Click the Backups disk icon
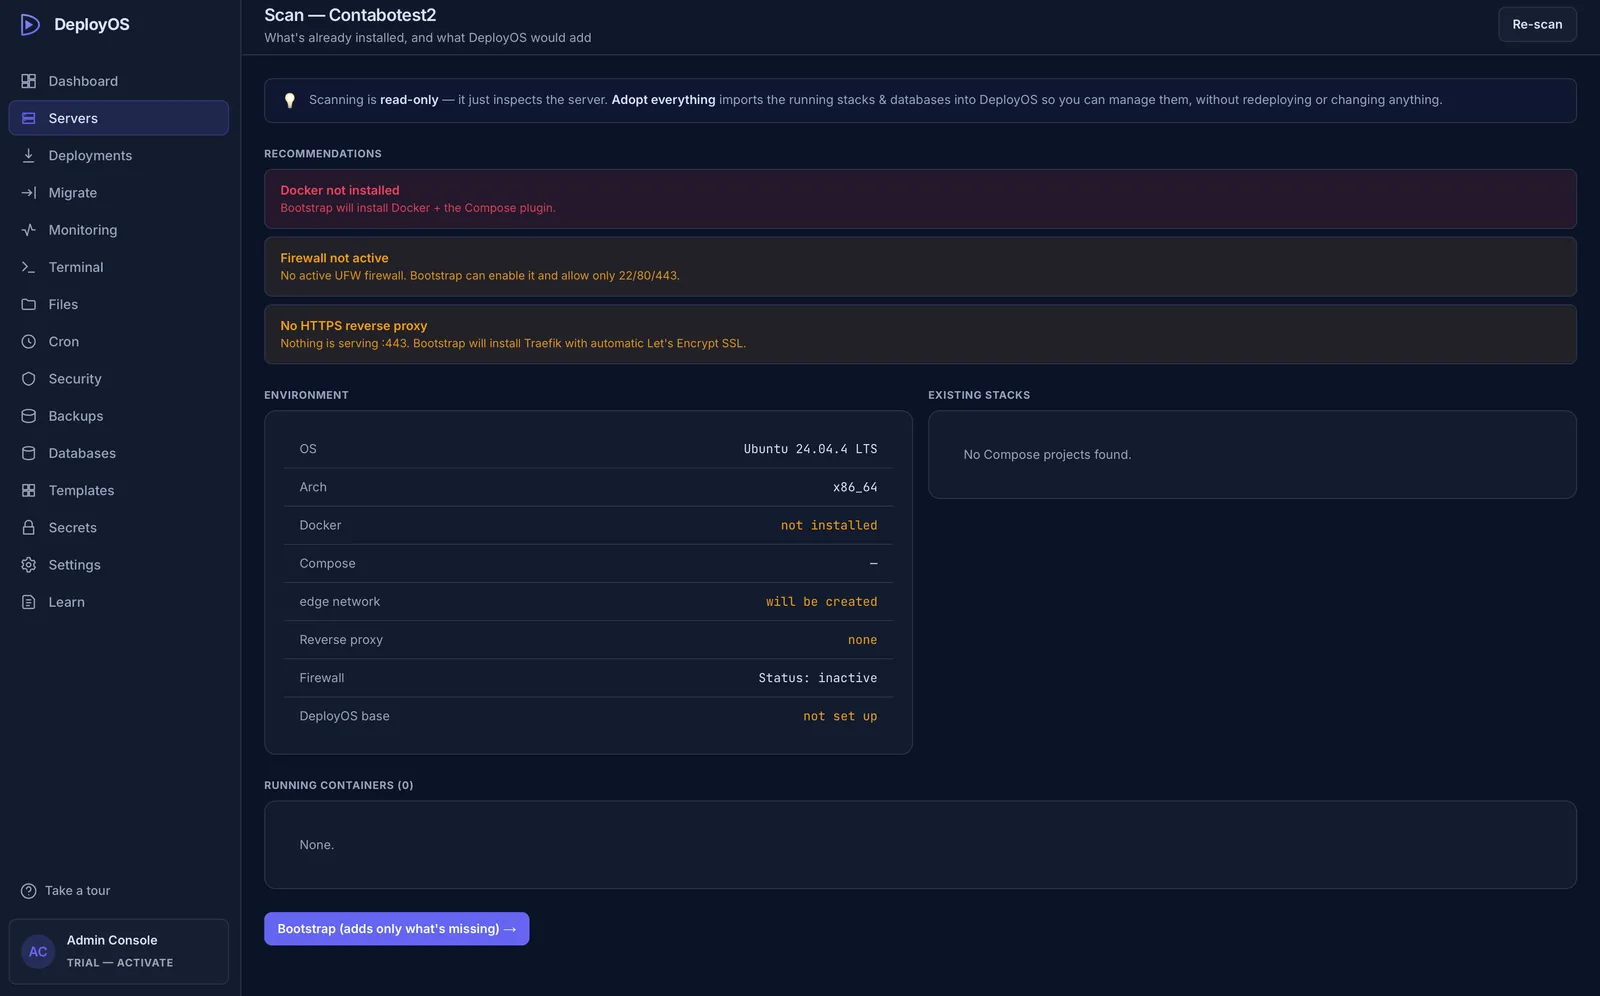The image size is (1600, 996). 29,416
